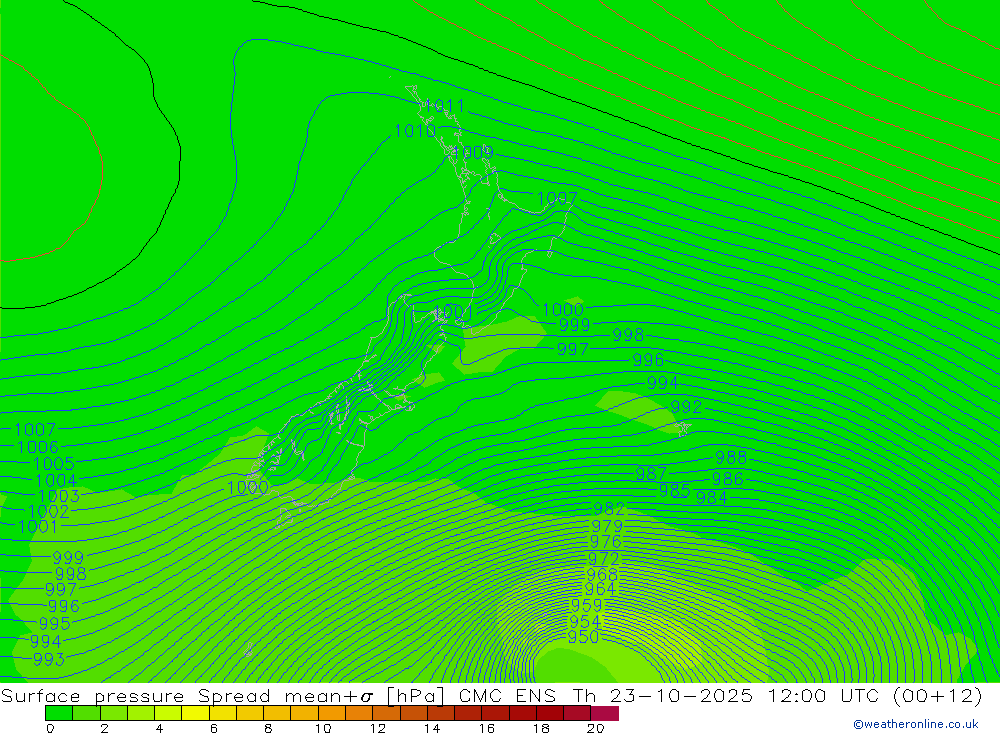The height and width of the screenshot is (733, 1000).
Task: Select the 1010 contour label
Action: [x=415, y=131]
